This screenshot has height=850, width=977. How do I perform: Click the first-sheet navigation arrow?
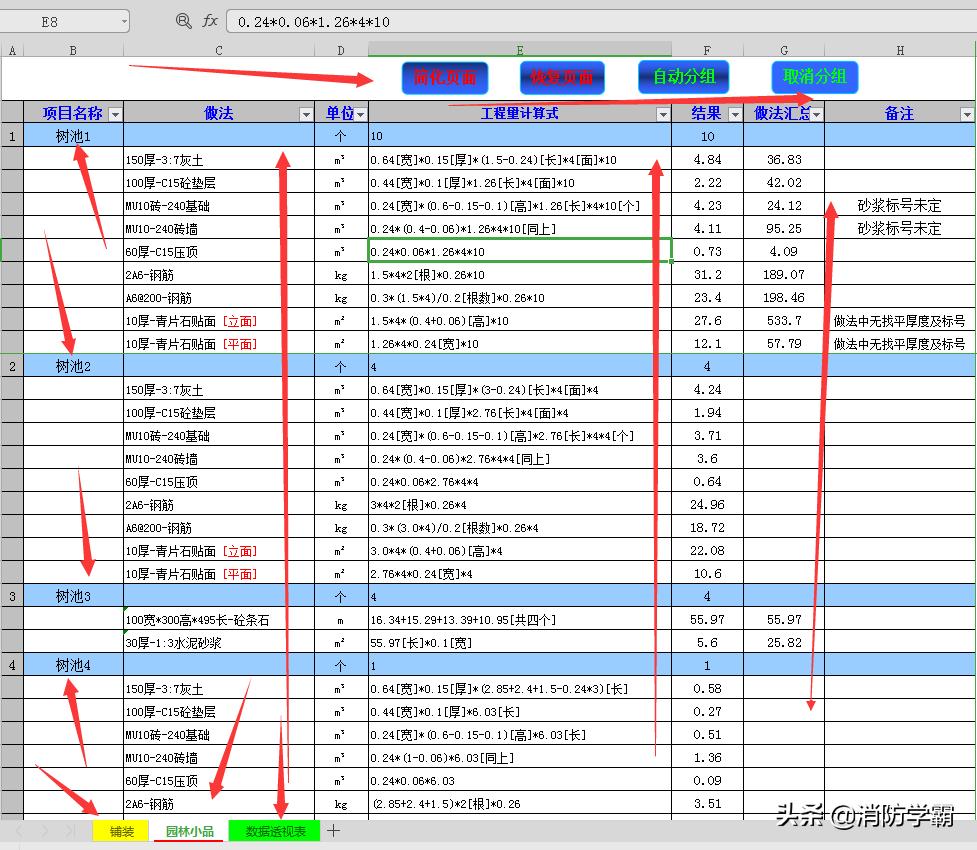pyautogui.click(x=18, y=831)
